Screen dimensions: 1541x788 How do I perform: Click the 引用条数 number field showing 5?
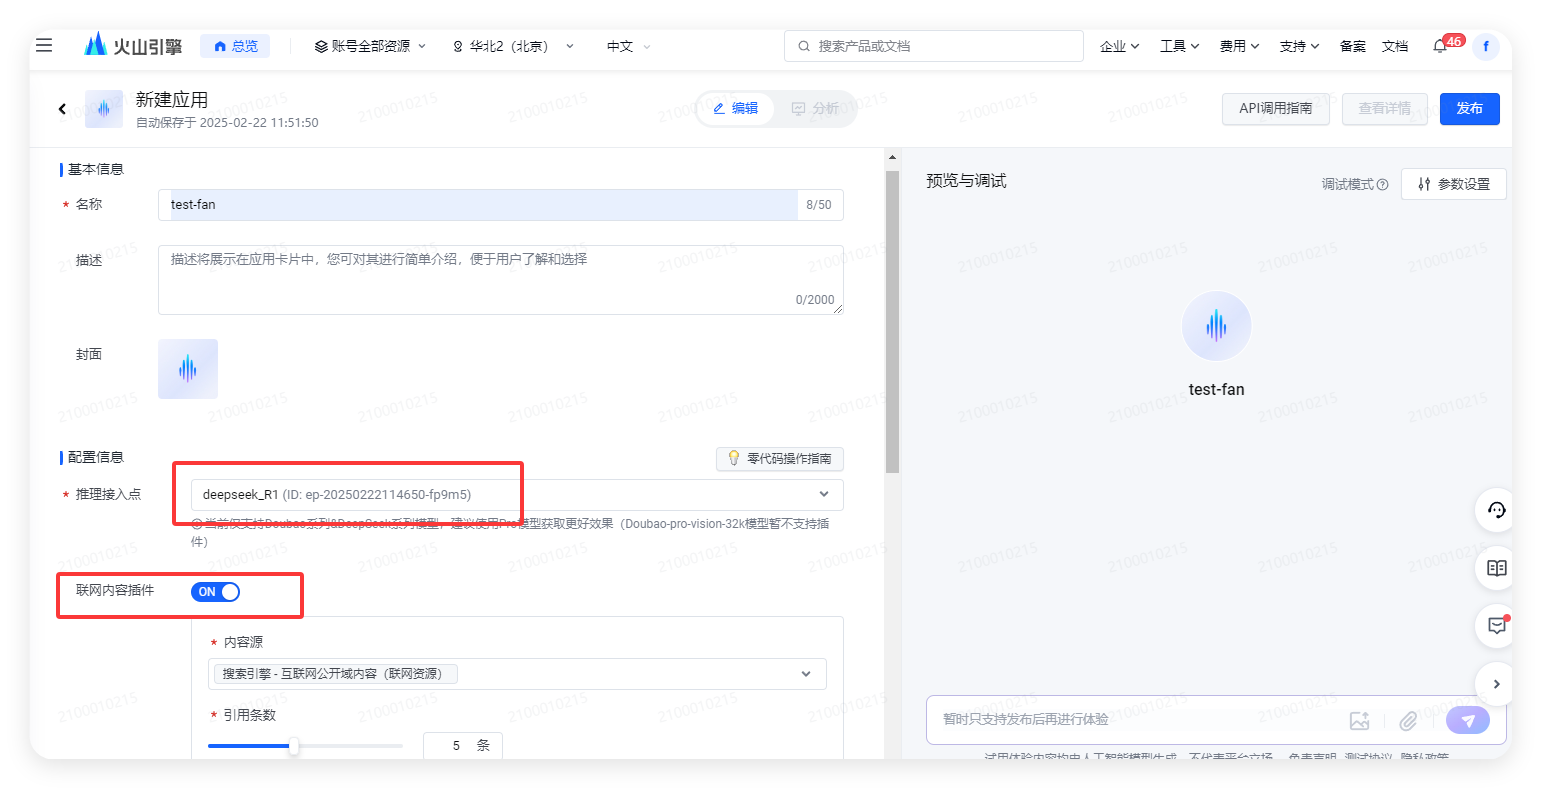click(x=462, y=746)
